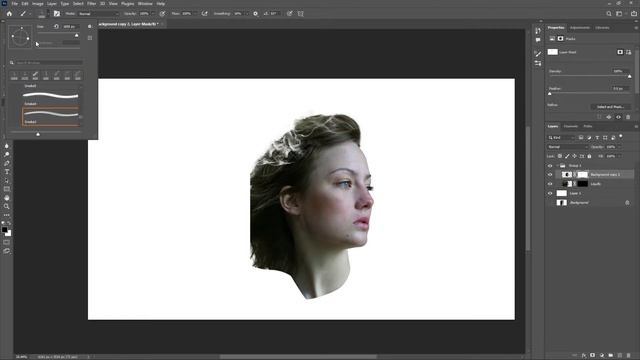Viewport: 640px width, 360px height.
Task: Select the Zoom tool in toolbar
Action: tap(7, 207)
